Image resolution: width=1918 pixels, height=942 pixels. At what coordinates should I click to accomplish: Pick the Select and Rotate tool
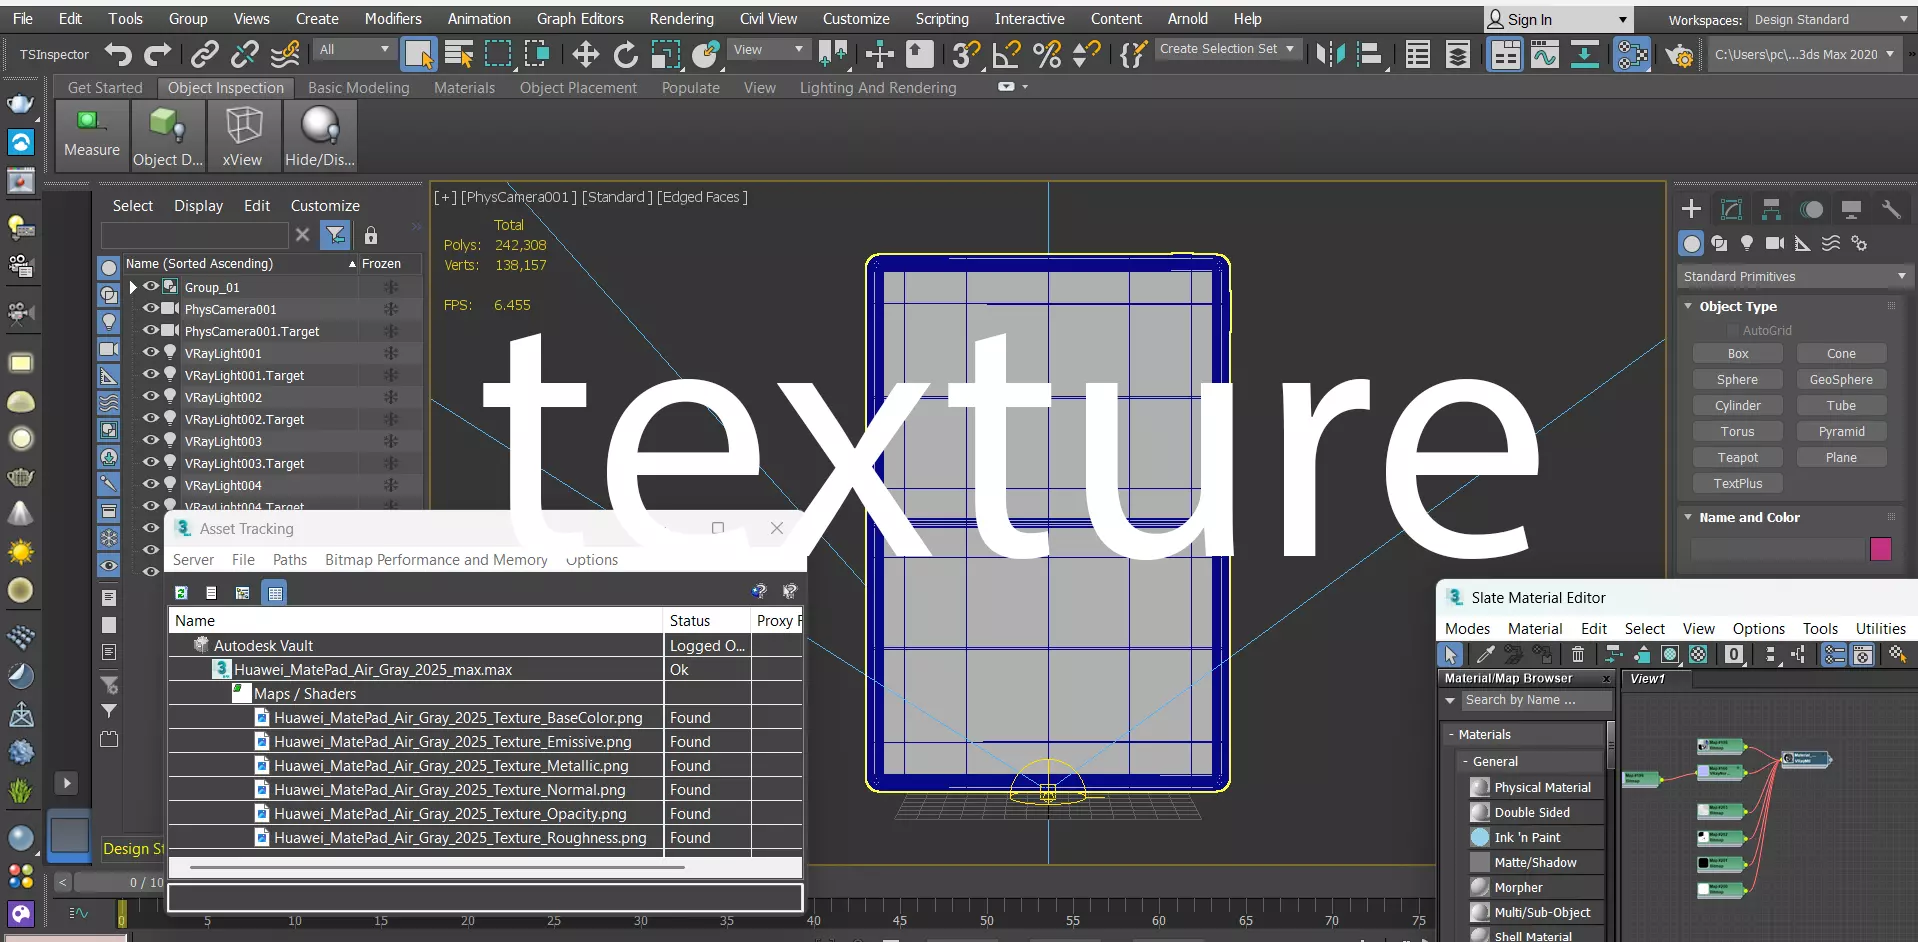click(626, 54)
